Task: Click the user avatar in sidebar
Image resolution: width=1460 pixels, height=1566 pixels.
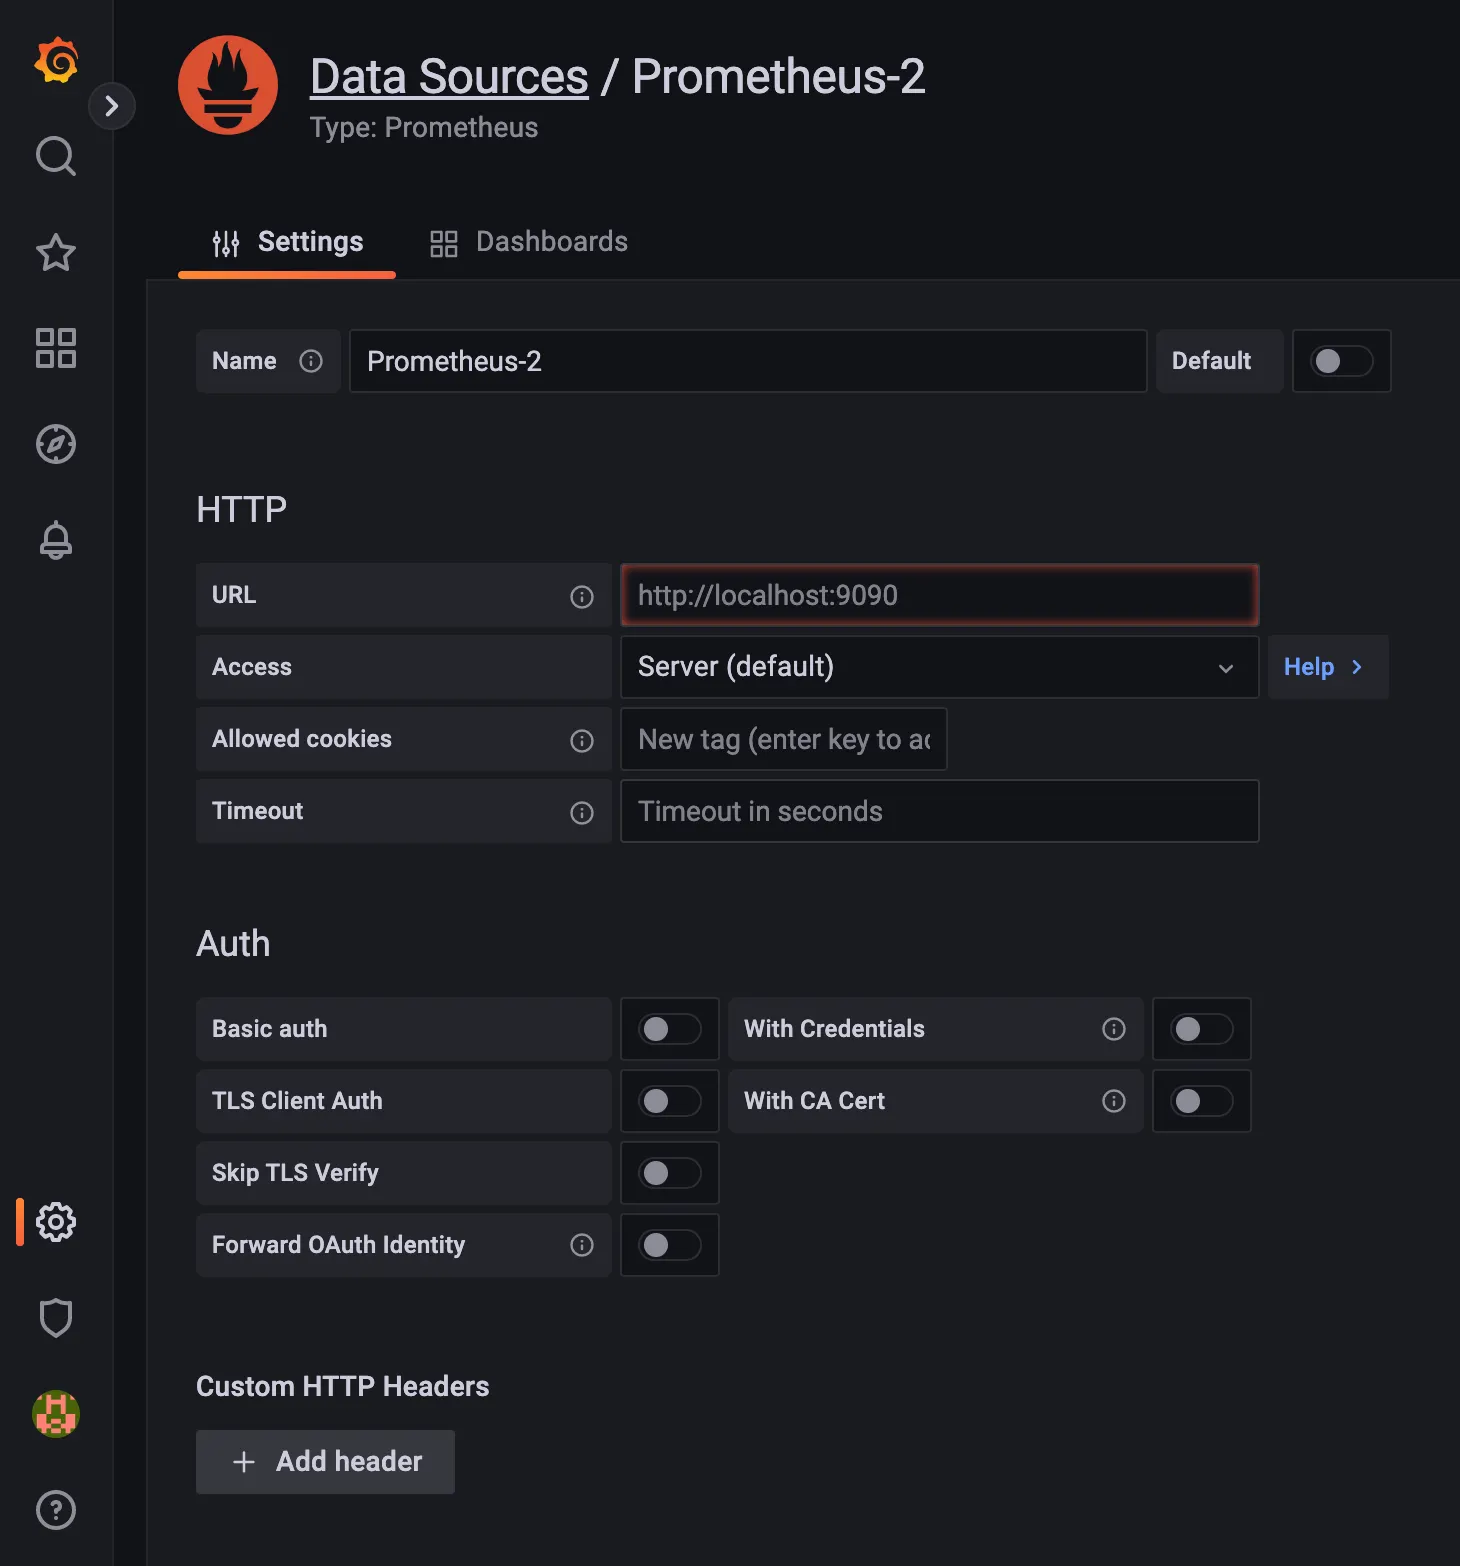Action: 56,1414
